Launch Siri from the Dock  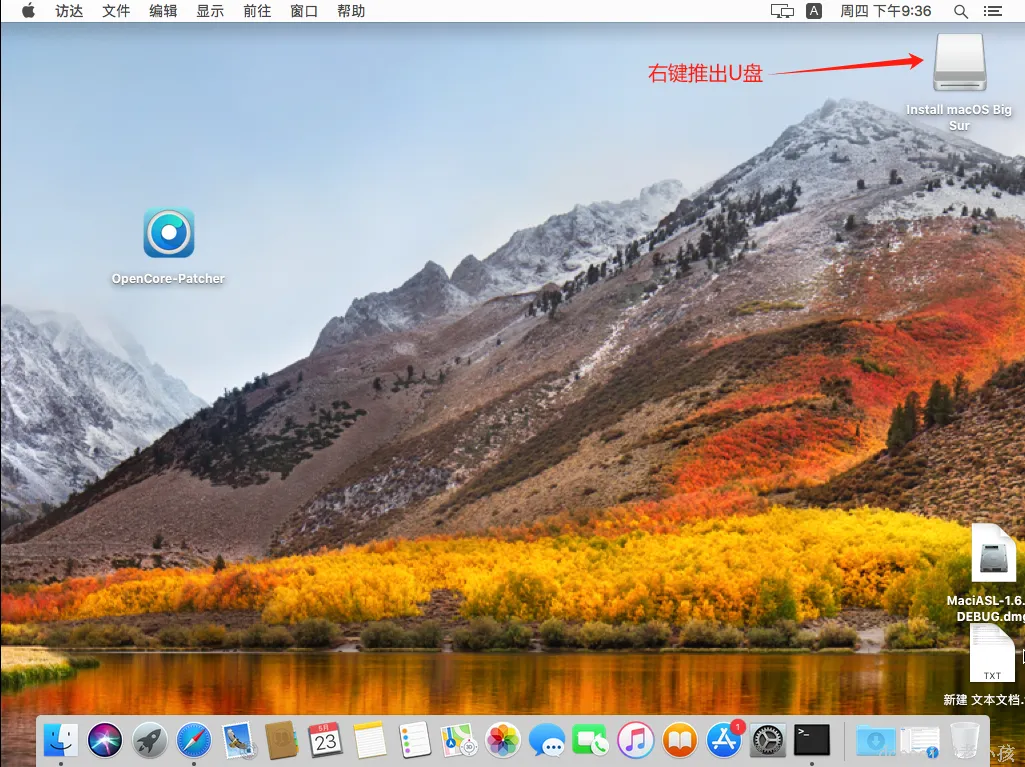(x=105, y=740)
